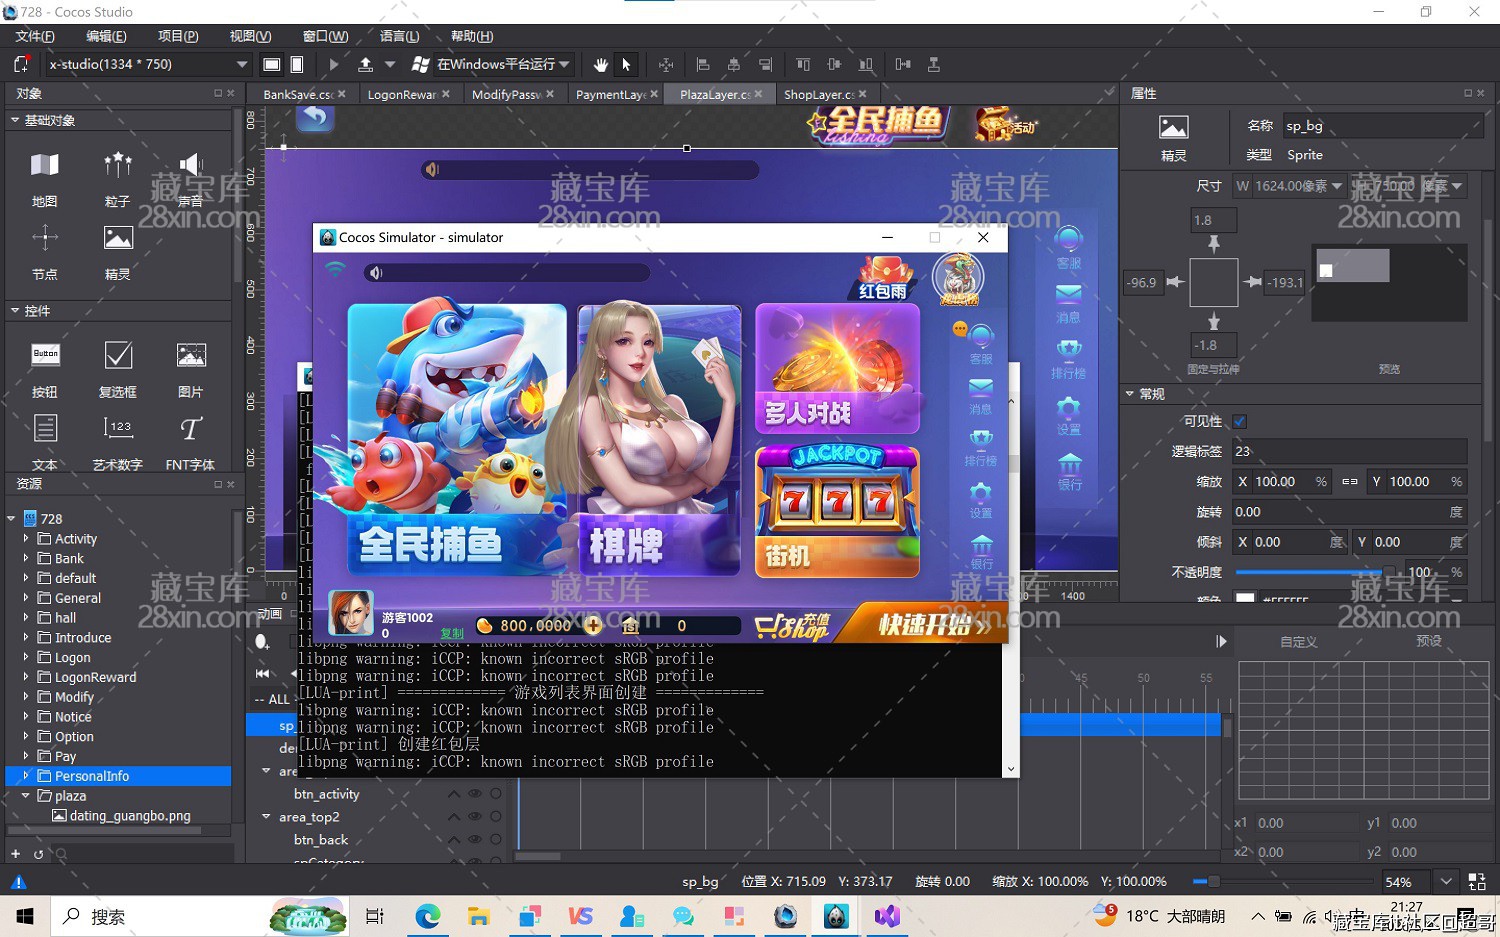Expand the Activity folder

26,538
